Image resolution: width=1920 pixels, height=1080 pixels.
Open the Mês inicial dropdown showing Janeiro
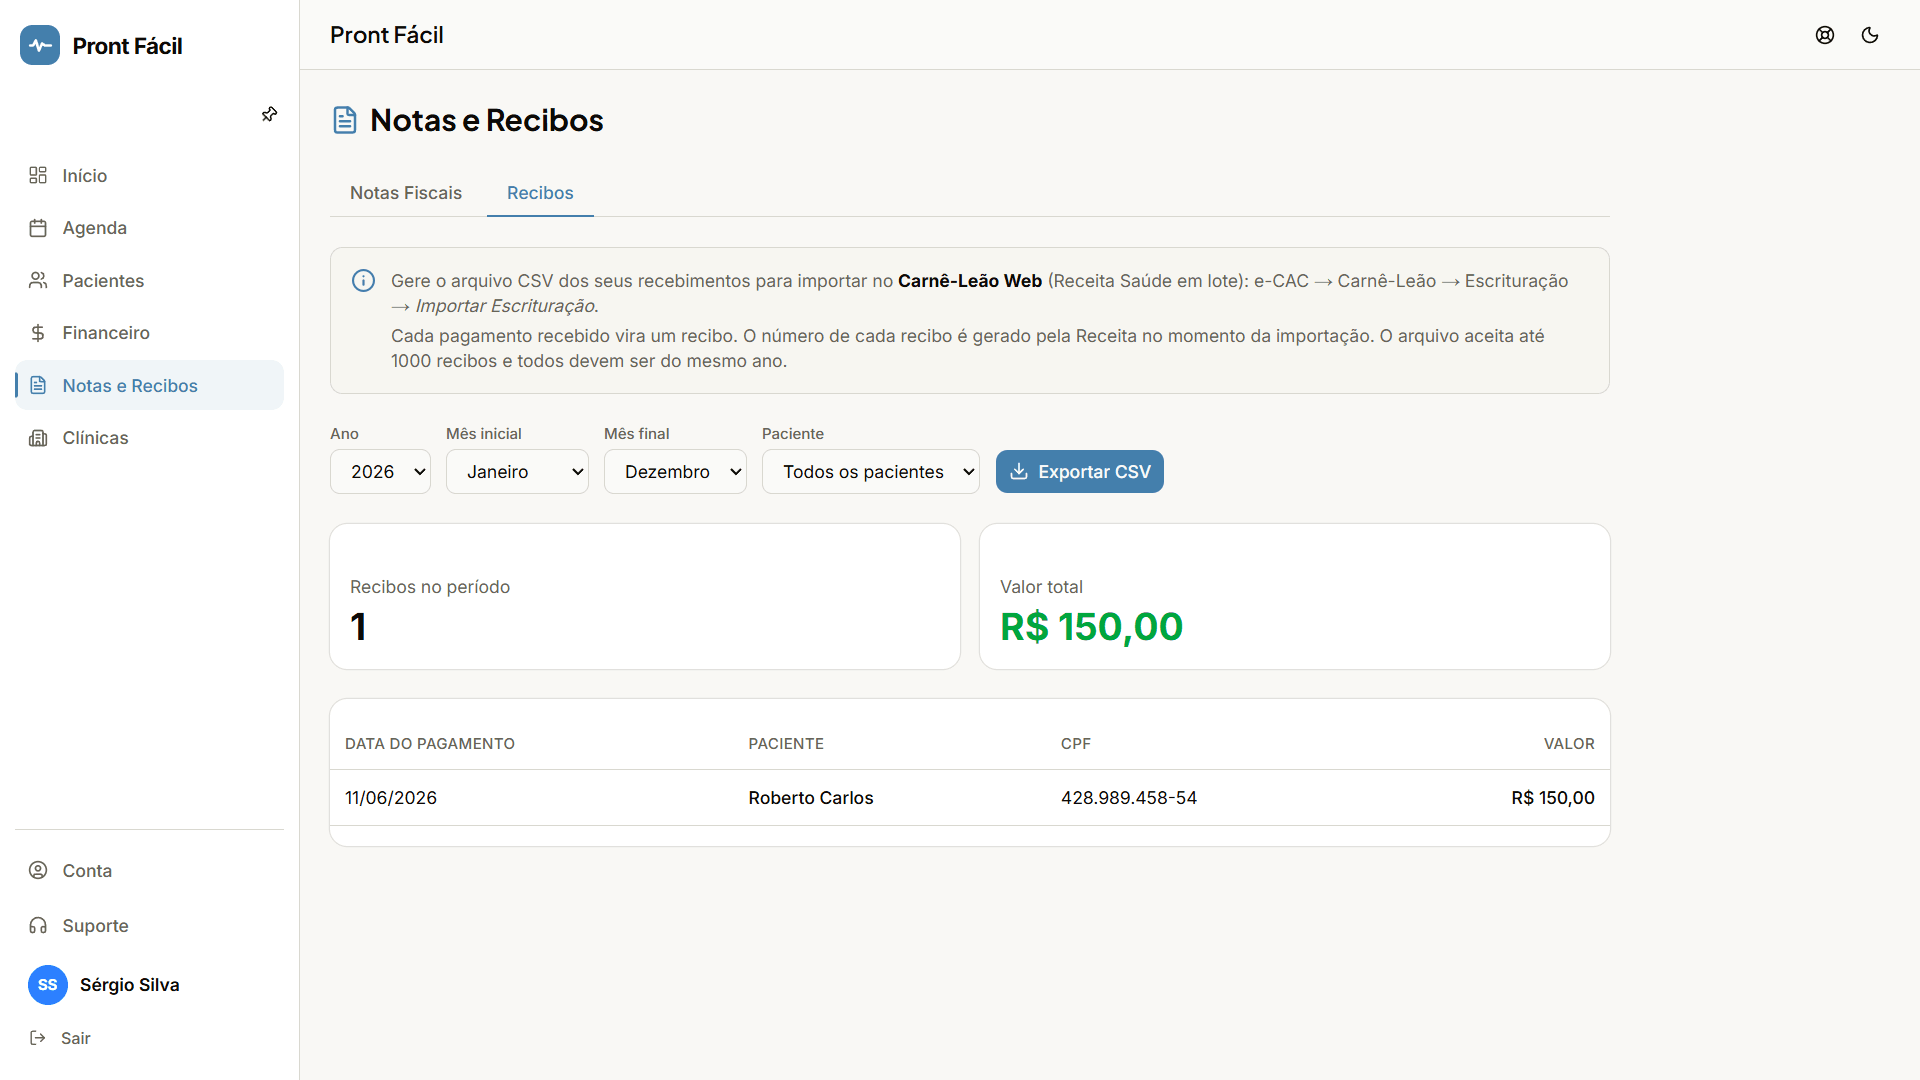tap(517, 472)
